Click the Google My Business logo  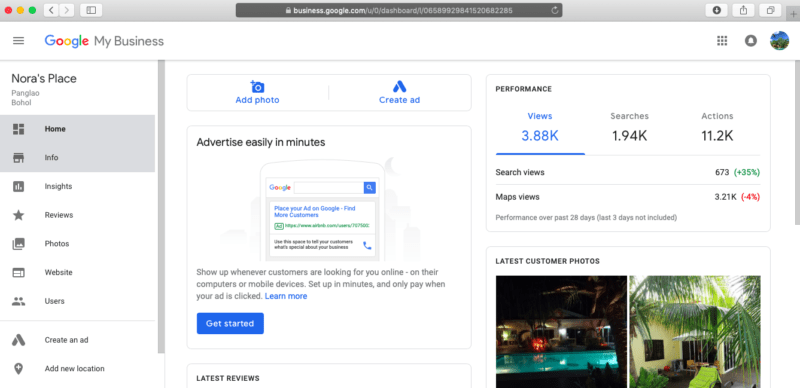[x=104, y=41]
